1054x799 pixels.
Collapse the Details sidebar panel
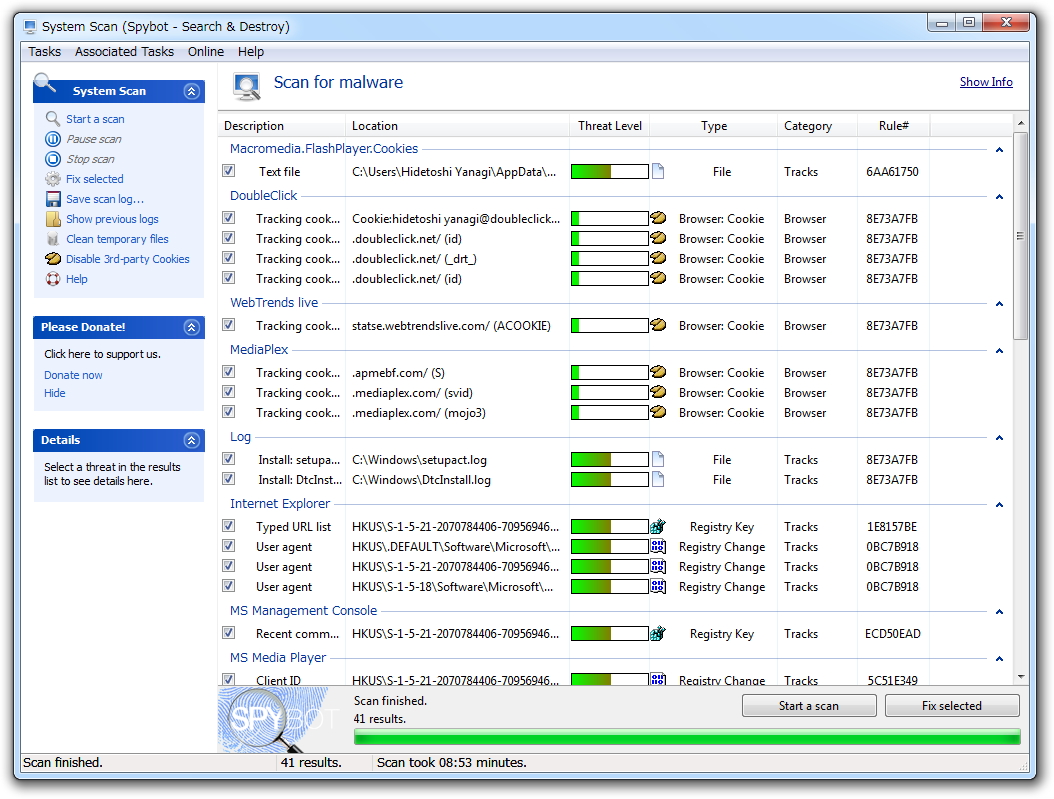coord(192,440)
